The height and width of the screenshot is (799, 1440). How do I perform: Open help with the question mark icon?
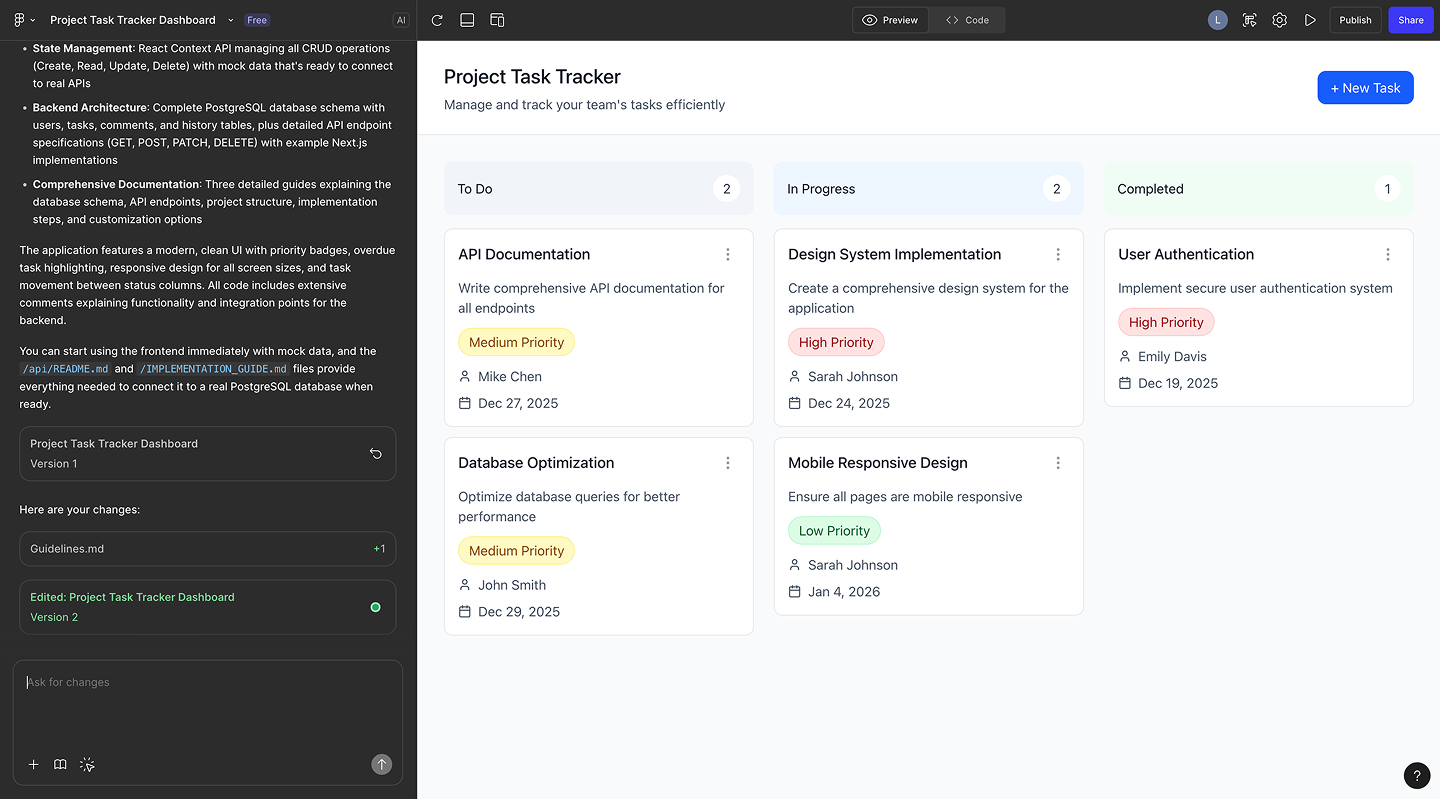tap(1416, 775)
